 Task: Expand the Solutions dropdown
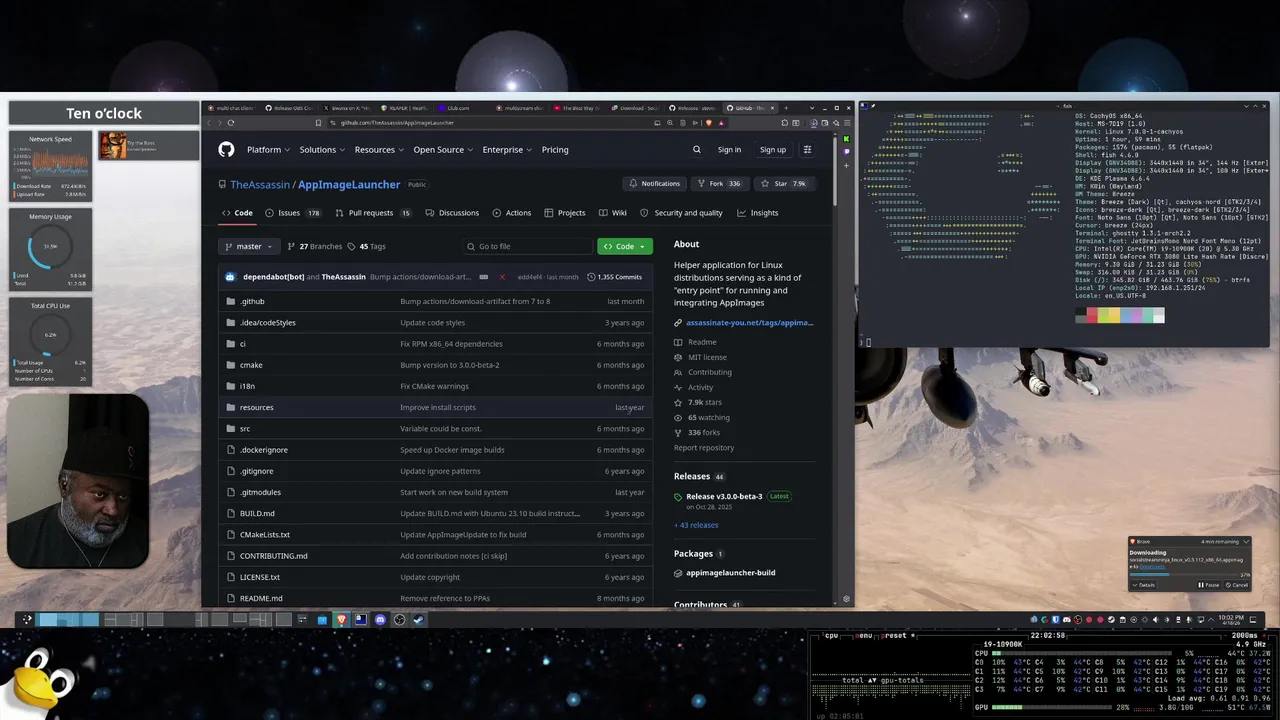(322, 149)
